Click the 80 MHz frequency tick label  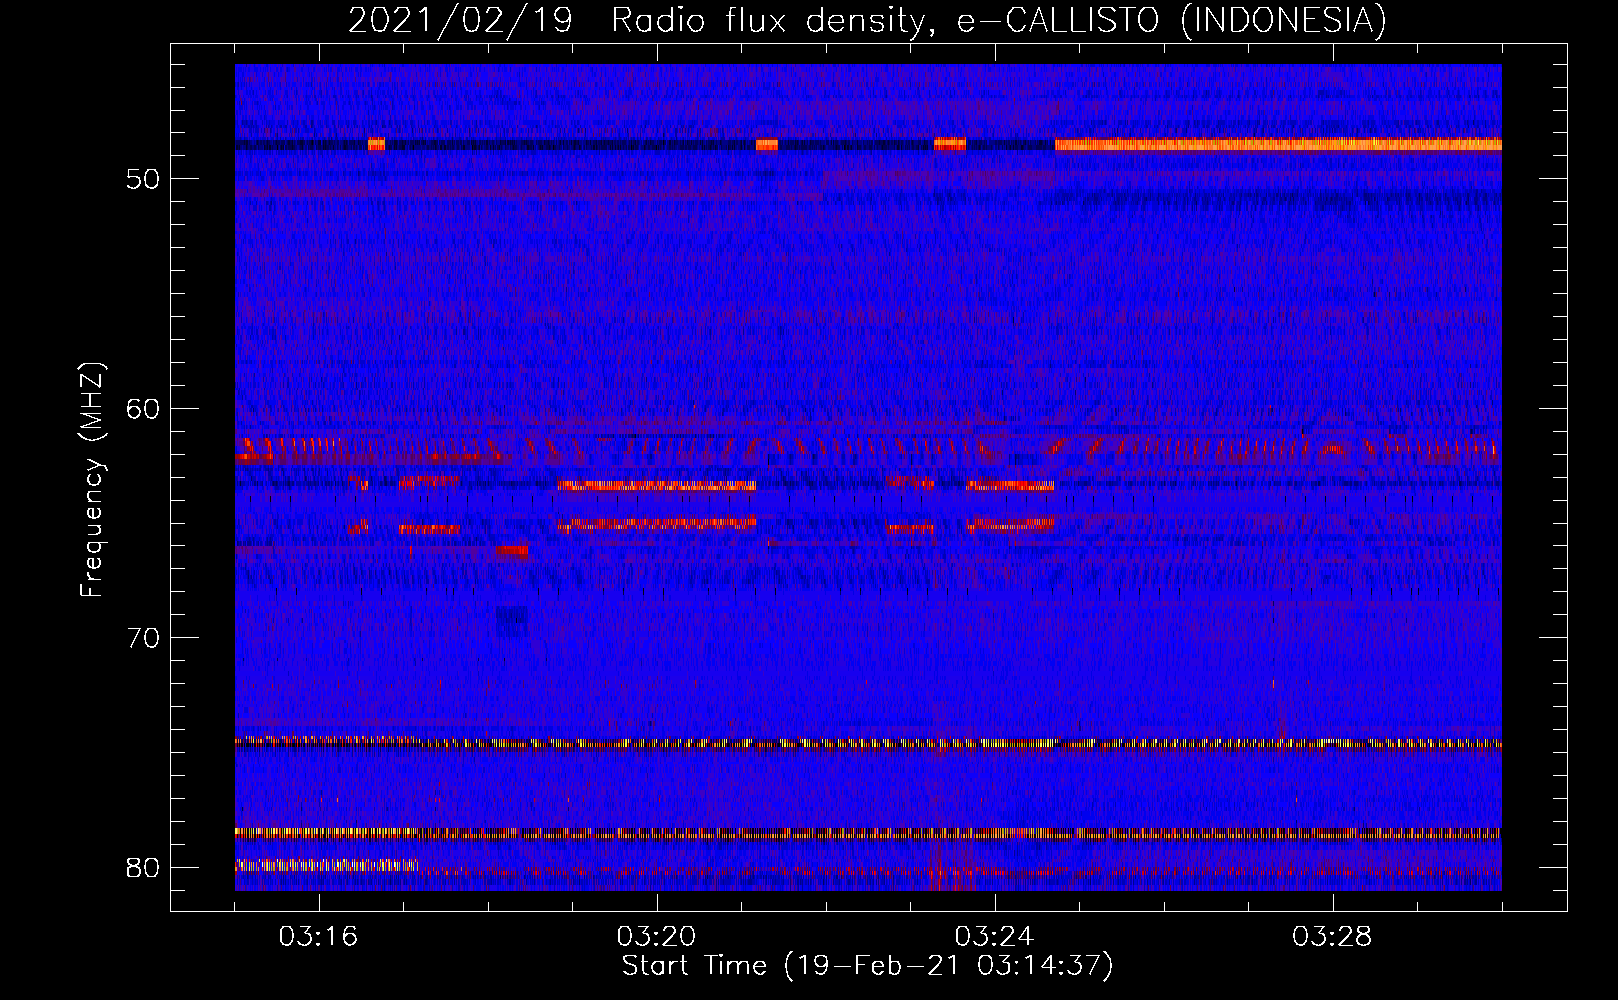click(x=143, y=867)
